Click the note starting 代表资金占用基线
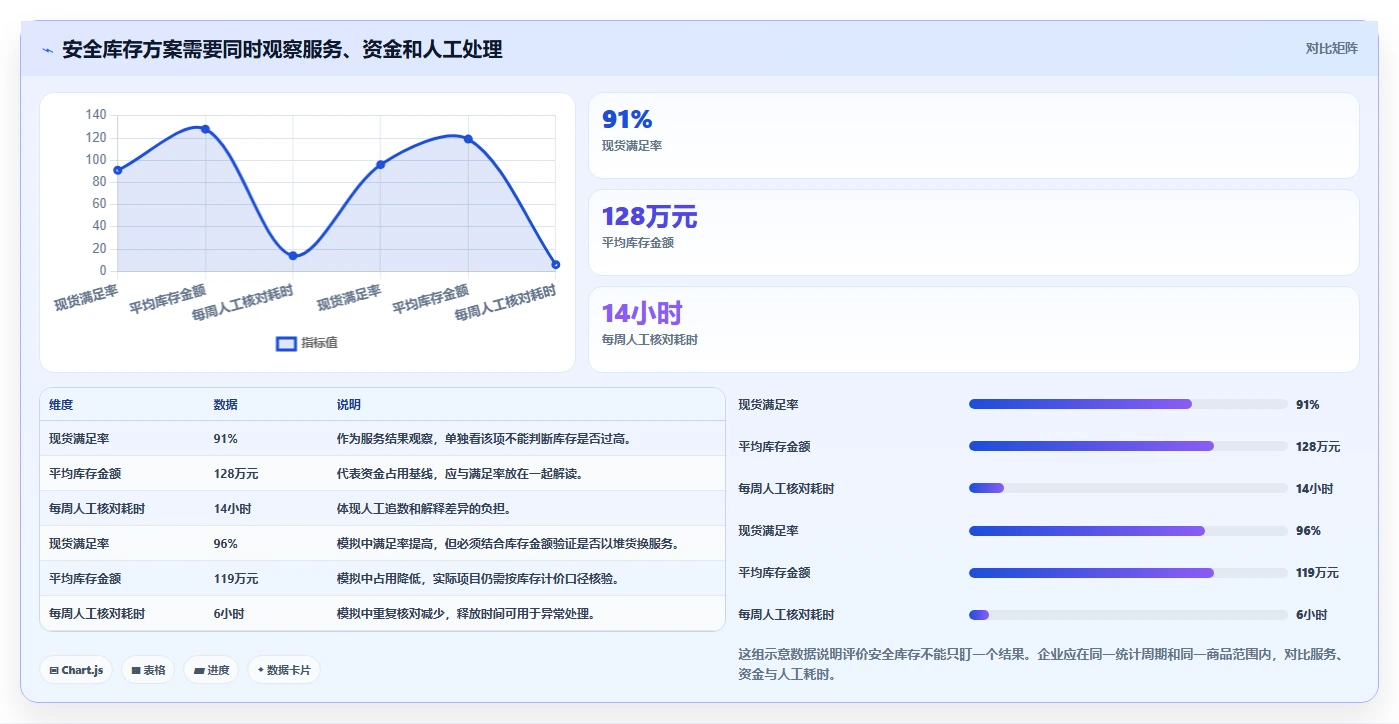 point(460,473)
